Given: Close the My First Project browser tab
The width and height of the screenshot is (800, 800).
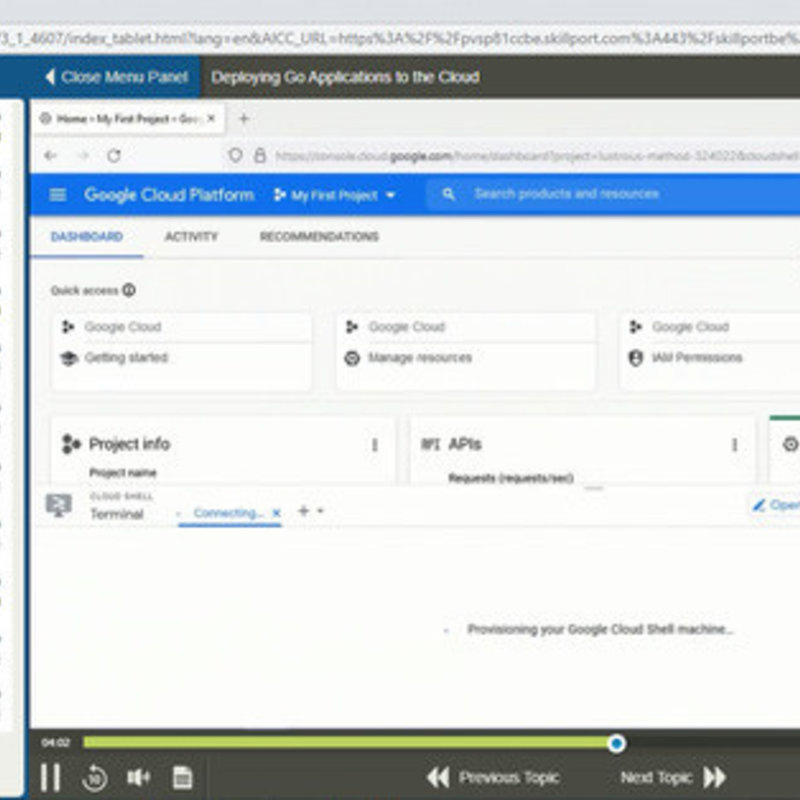Looking at the screenshot, I should coord(211,119).
